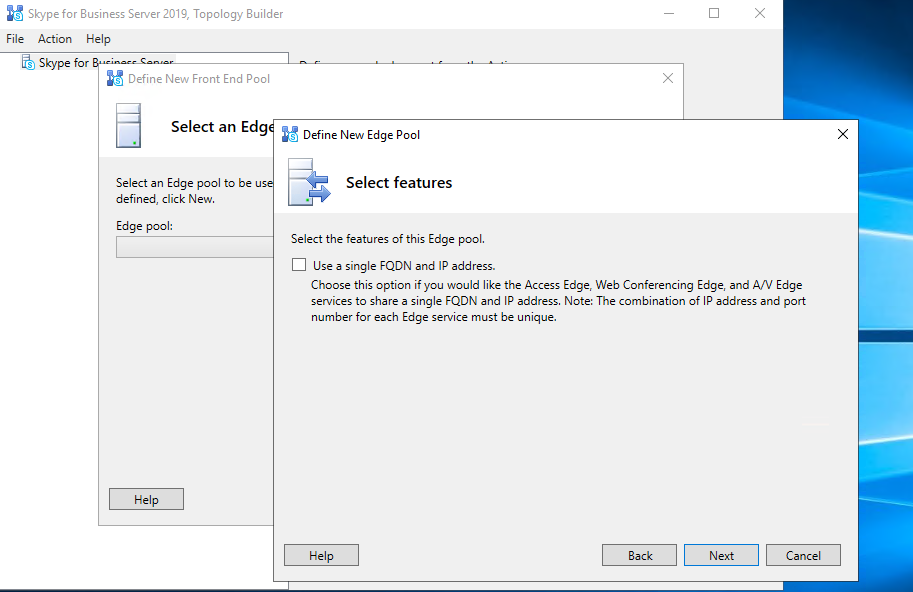Go Back in the Edge Pool wizard
913x592 pixels.
click(640, 556)
